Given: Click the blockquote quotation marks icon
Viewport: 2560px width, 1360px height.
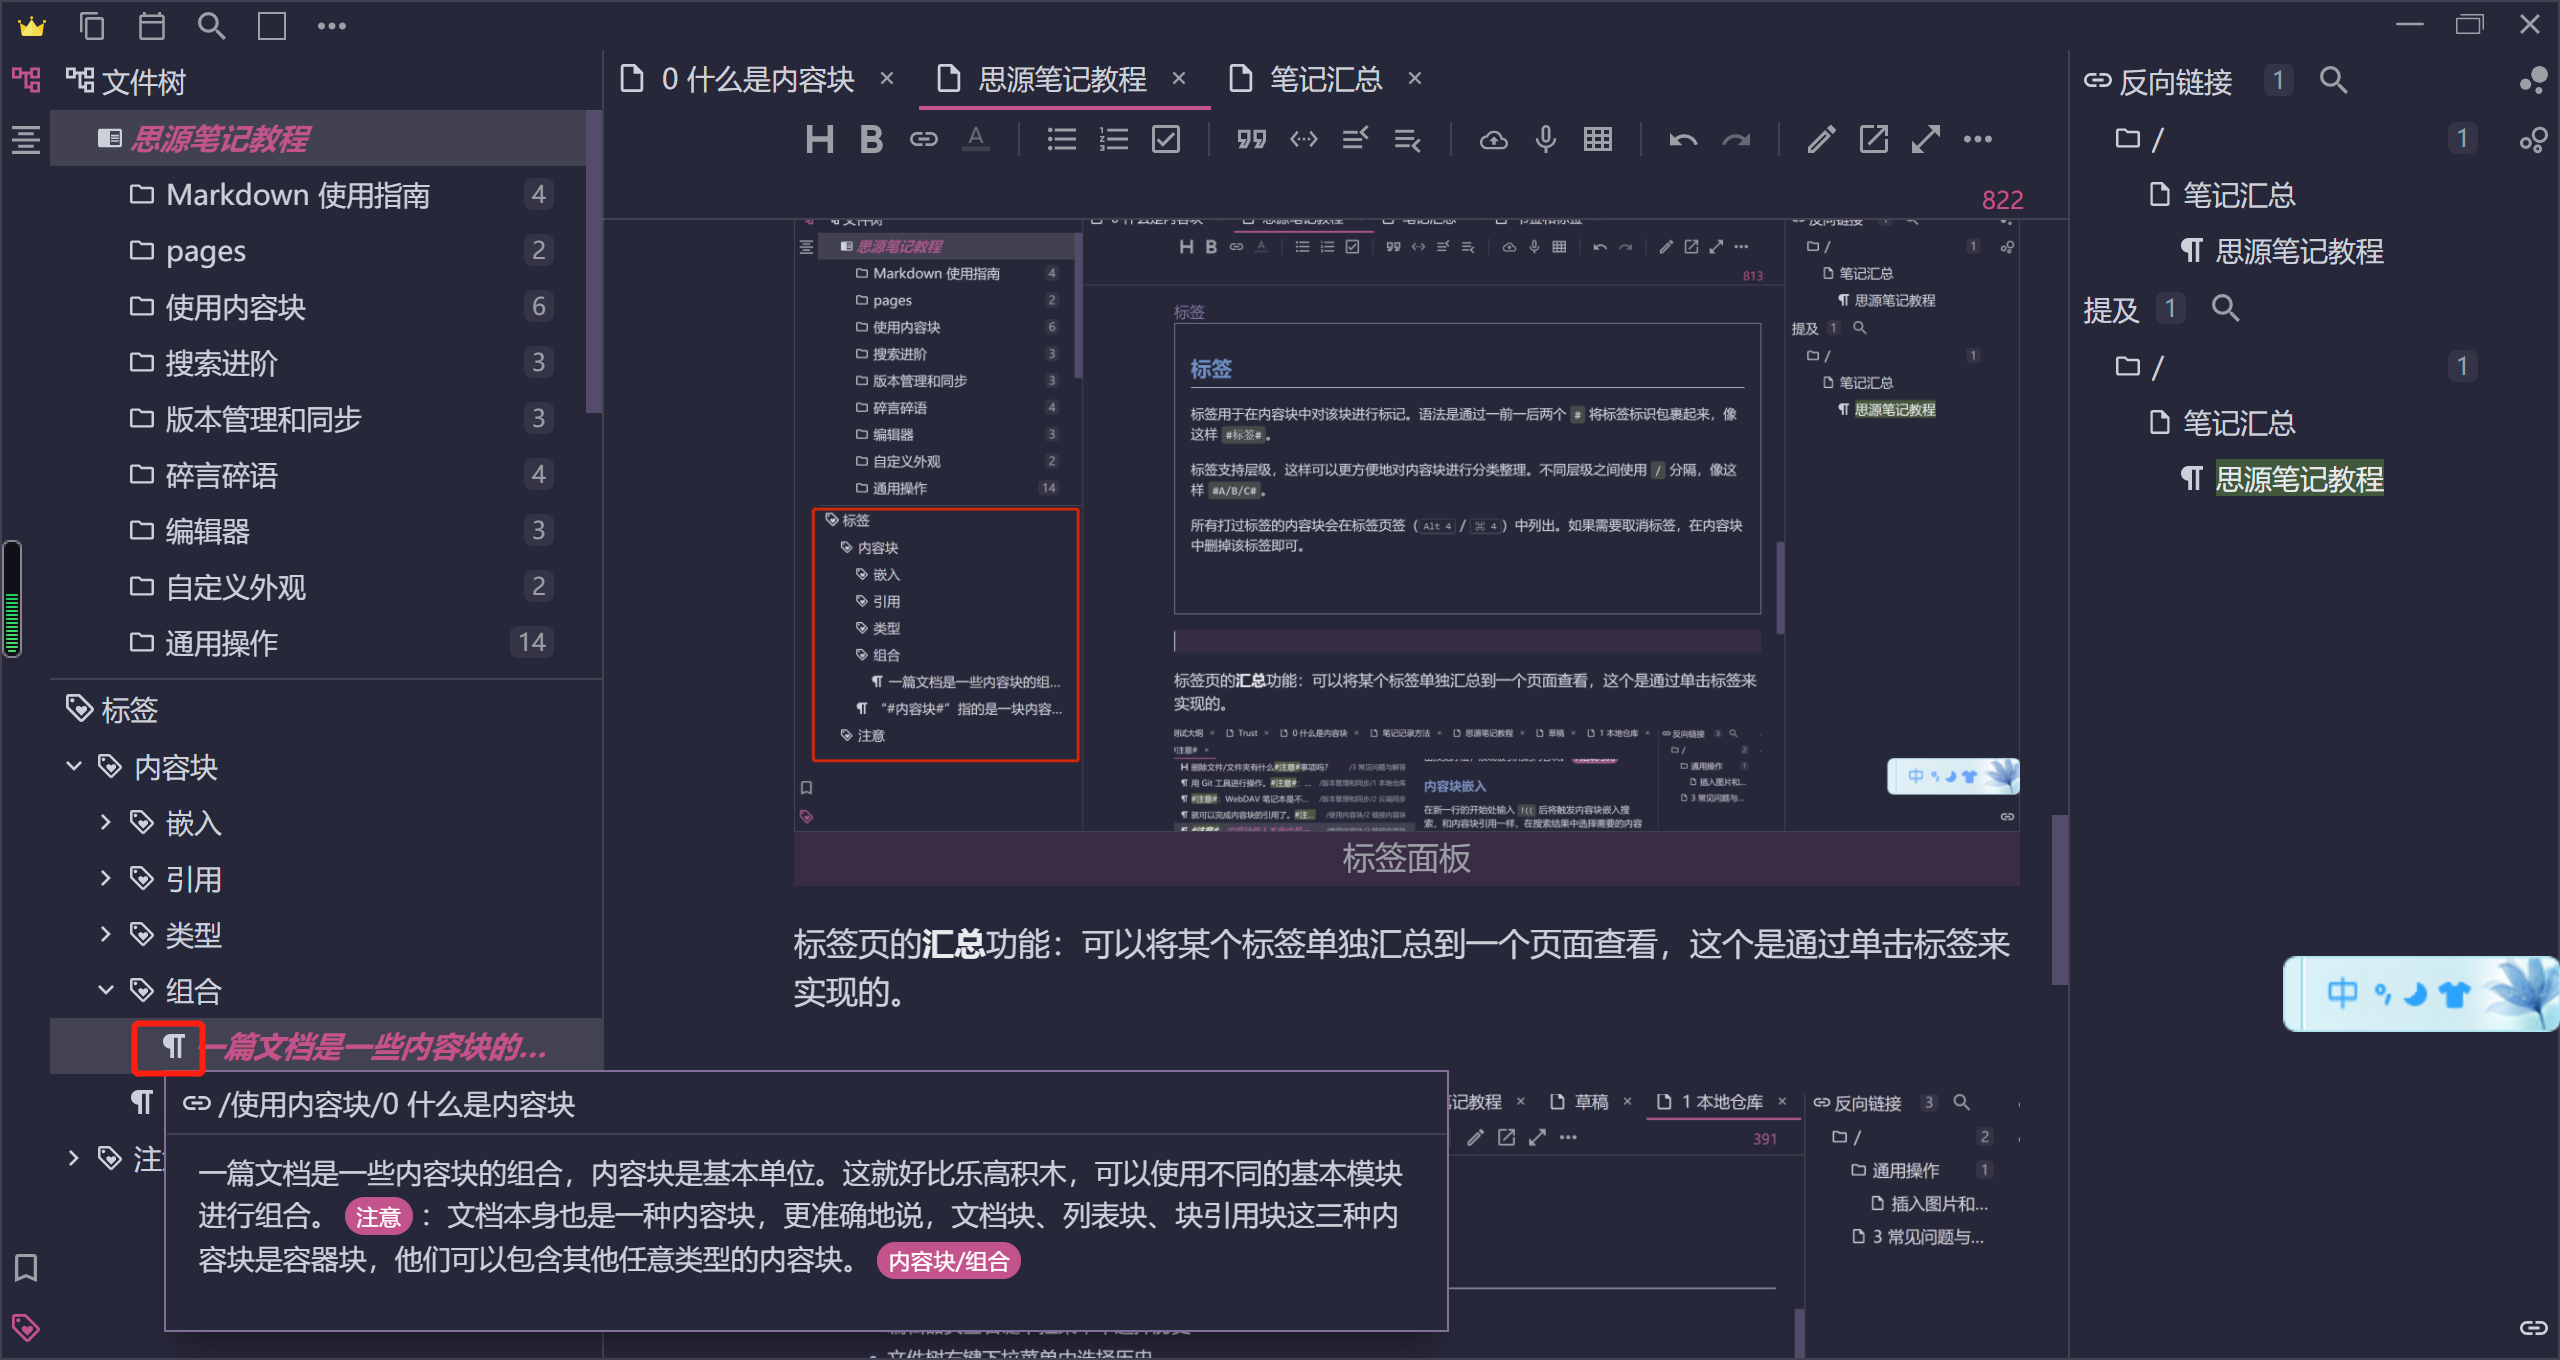Looking at the screenshot, I should point(1251,140).
